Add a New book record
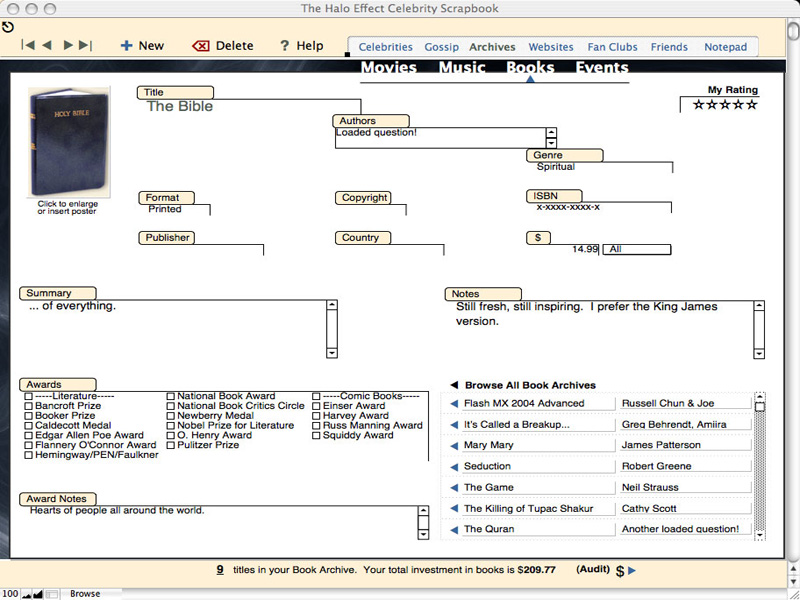 pos(142,46)
